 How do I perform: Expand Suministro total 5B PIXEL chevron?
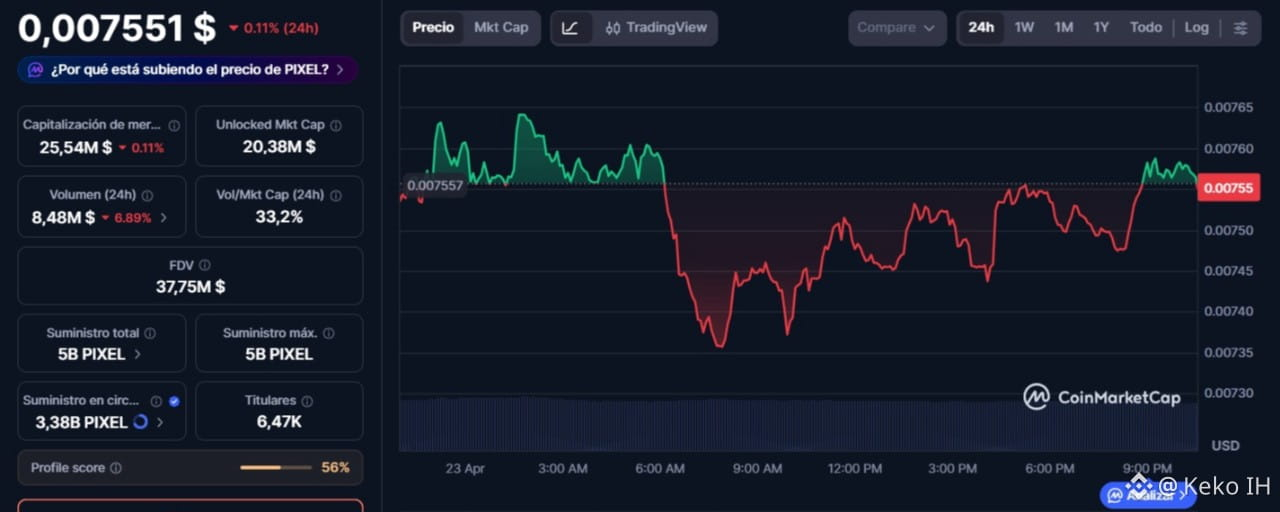[137, 354]
